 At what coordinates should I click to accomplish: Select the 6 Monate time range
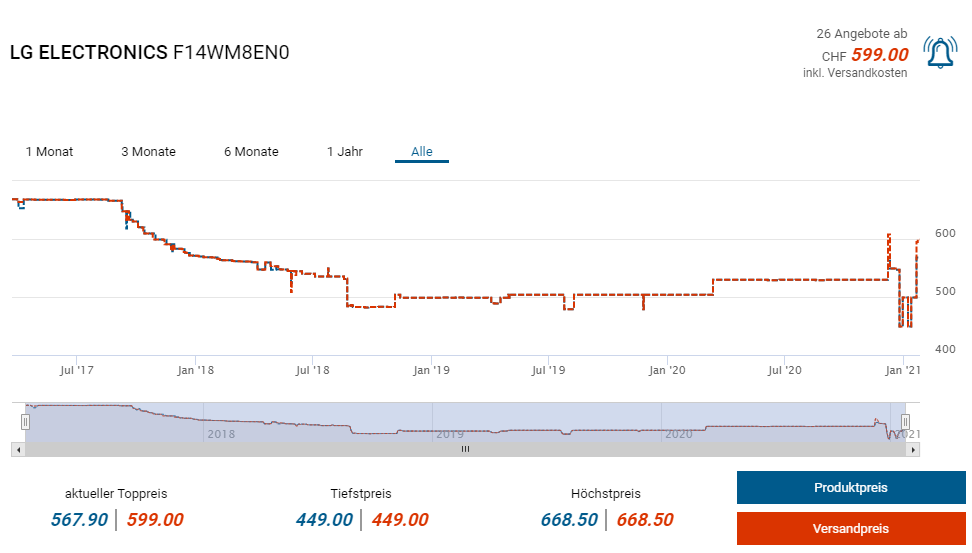click(251, 152)
